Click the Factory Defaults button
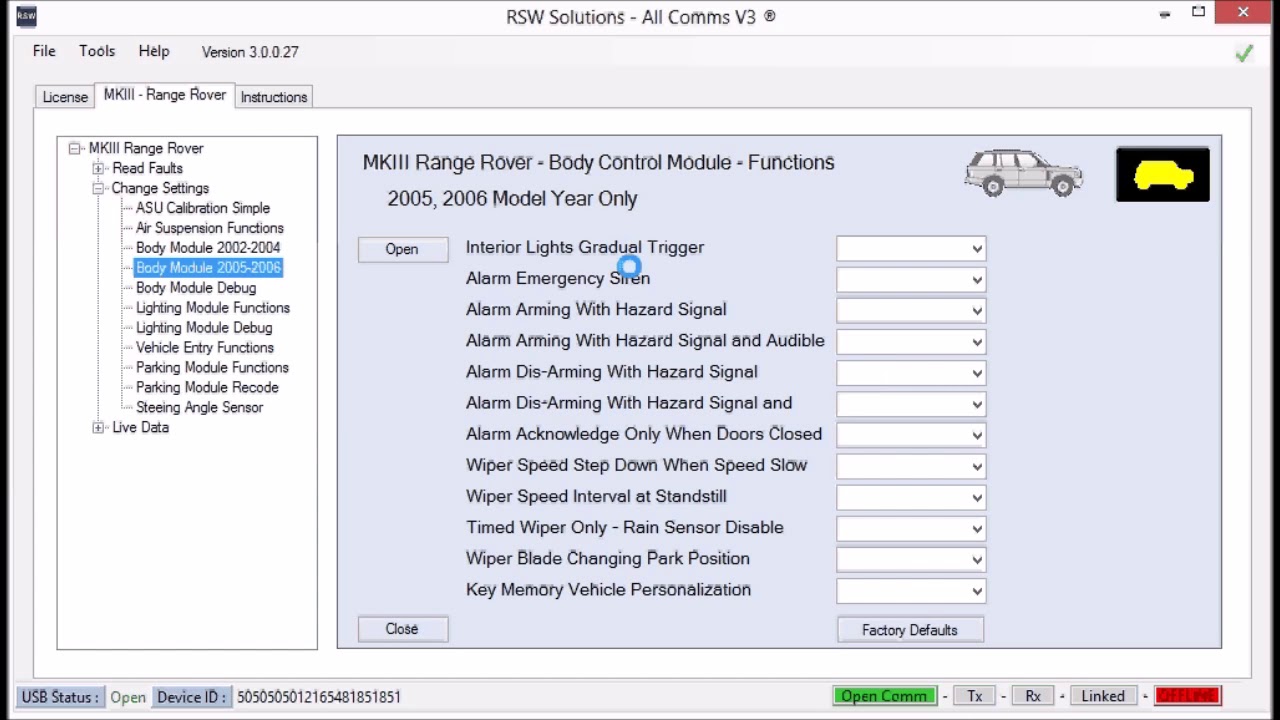The image size is (1280, 720). point(910,630)
